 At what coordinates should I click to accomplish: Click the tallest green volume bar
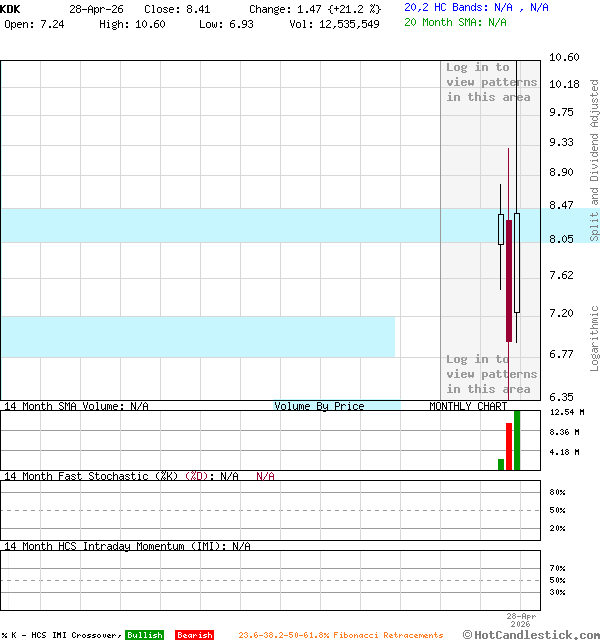(x=517, y=440)
